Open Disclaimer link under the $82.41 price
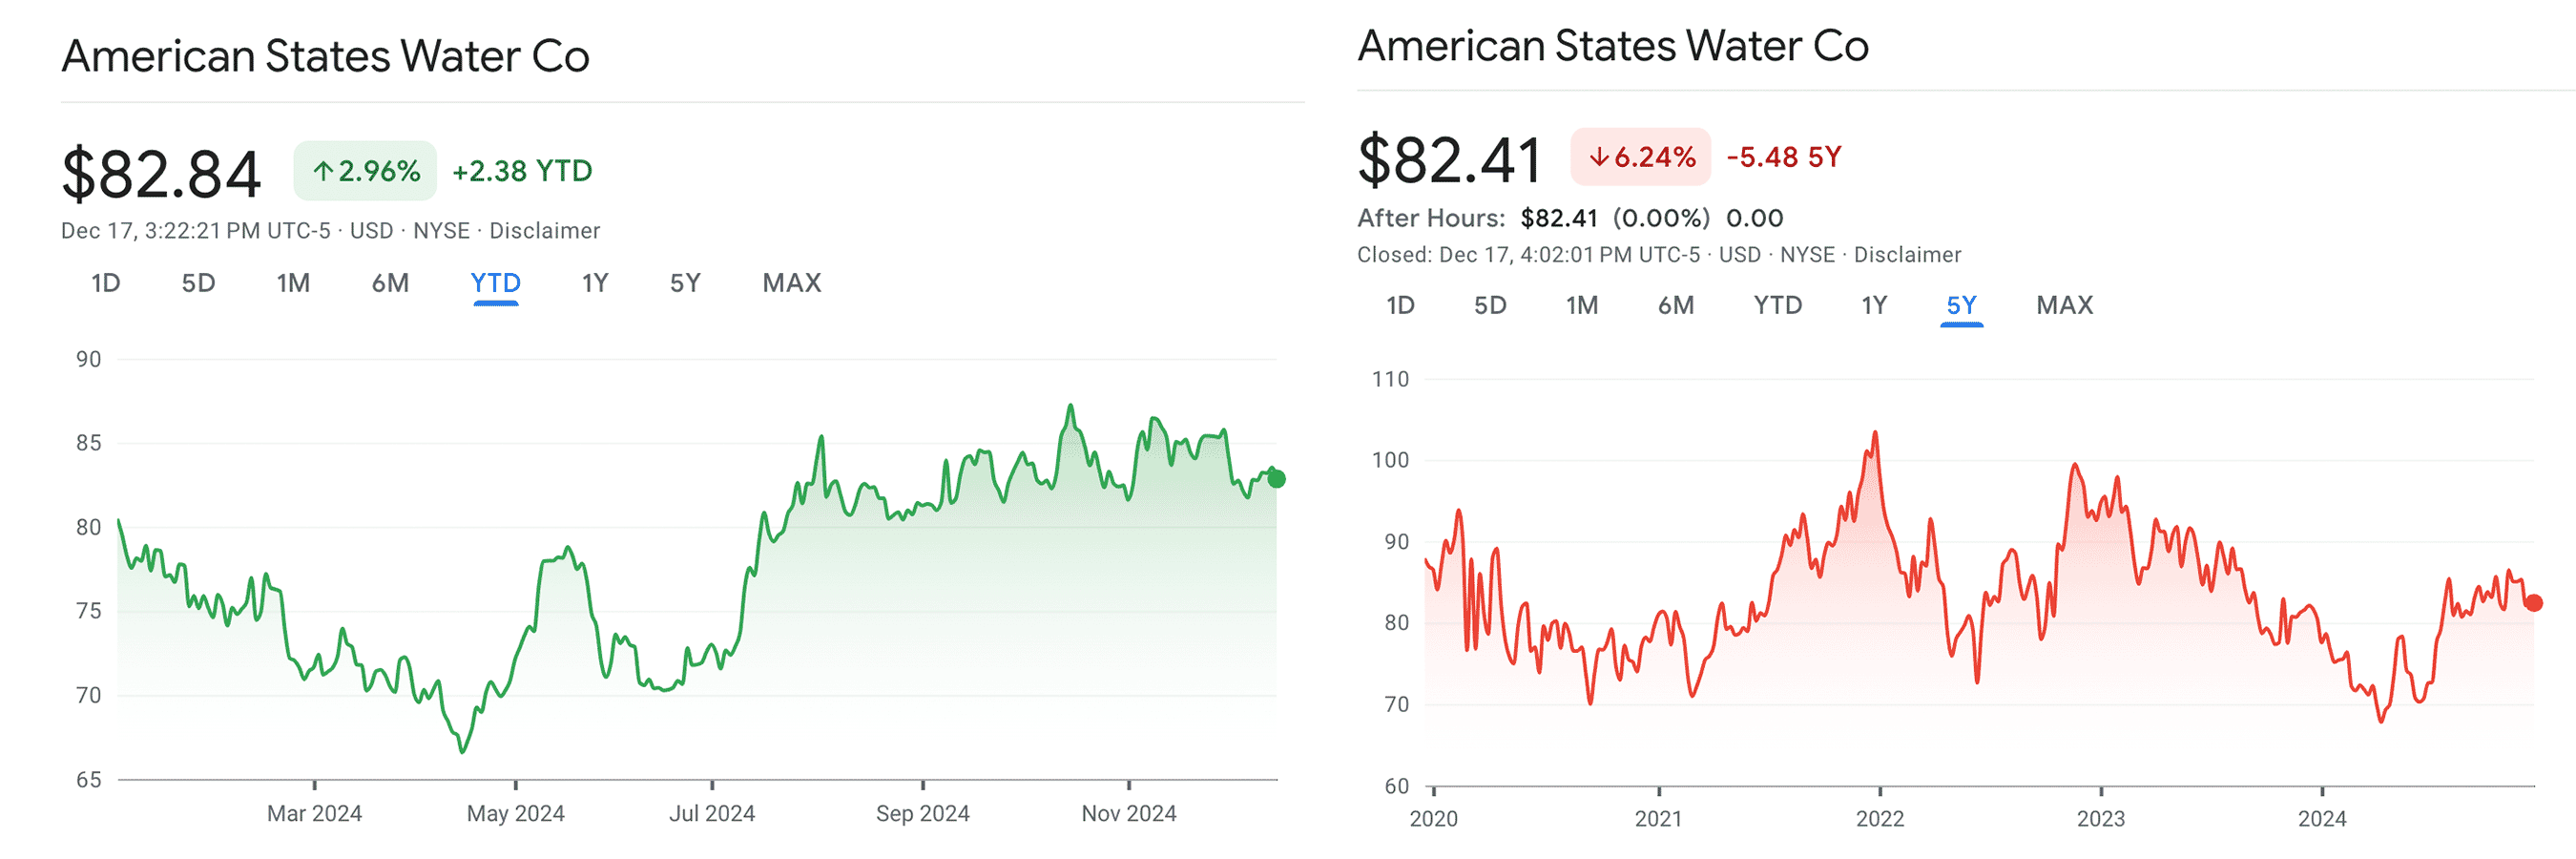 (1907, 255)
